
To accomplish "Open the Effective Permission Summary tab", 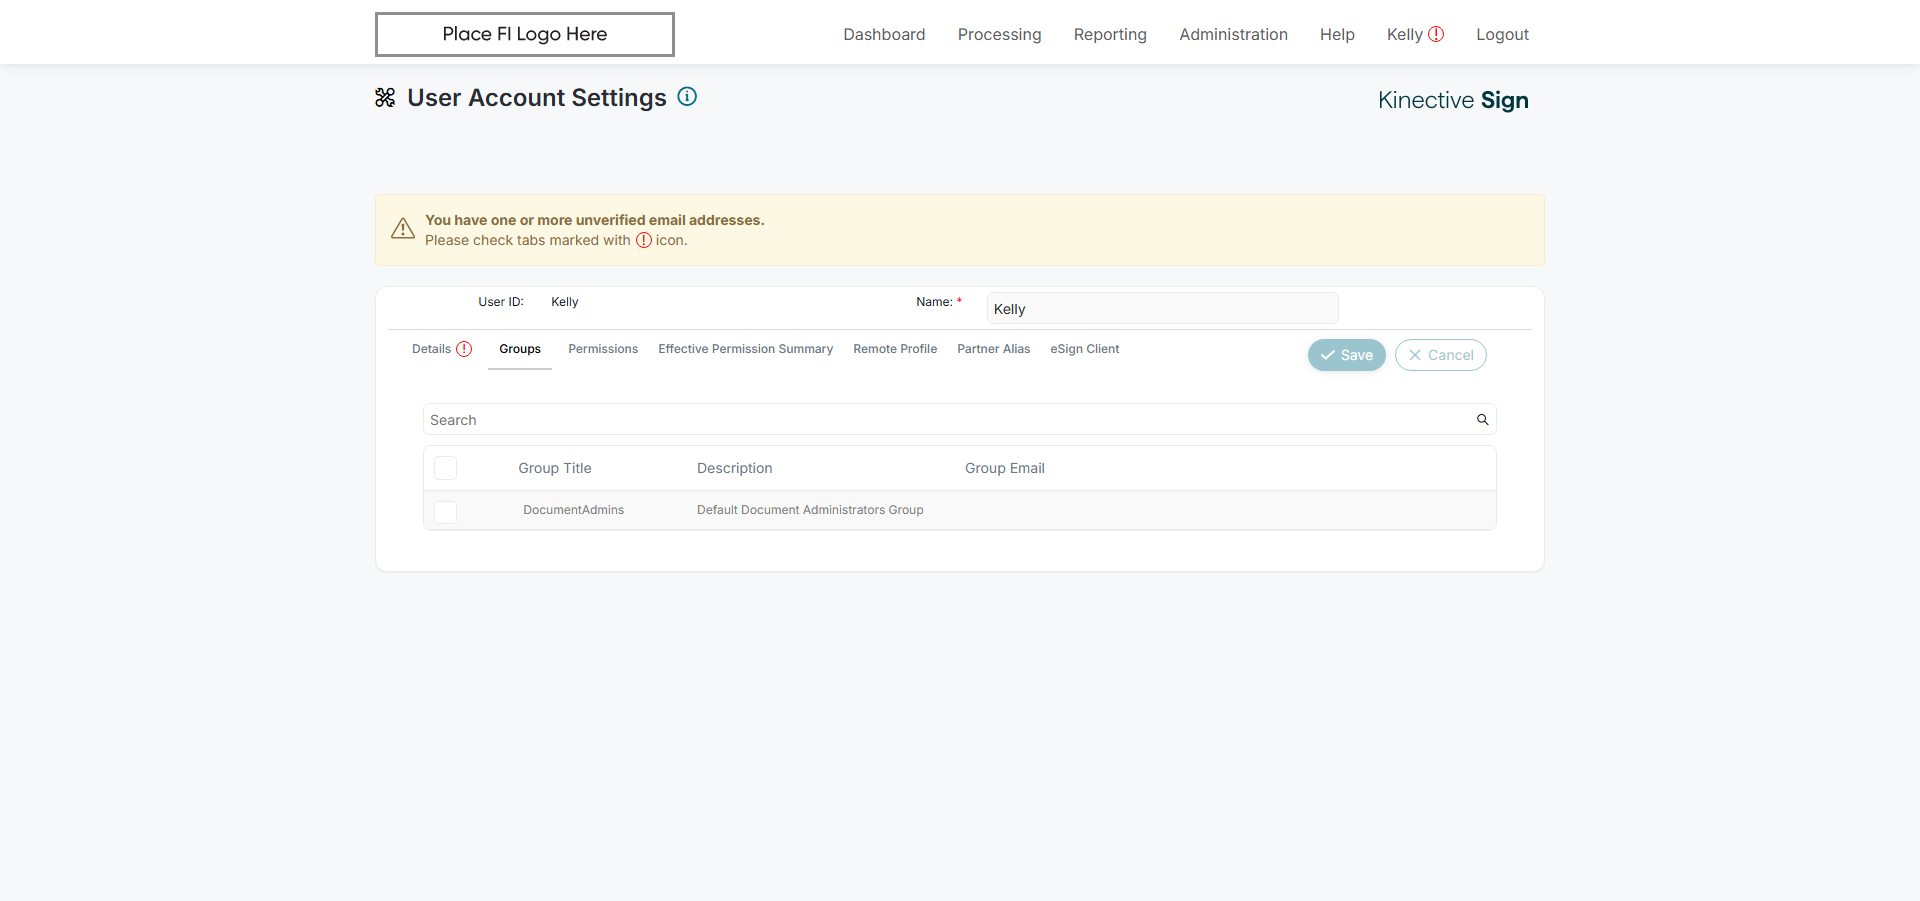I will point(745,349).
